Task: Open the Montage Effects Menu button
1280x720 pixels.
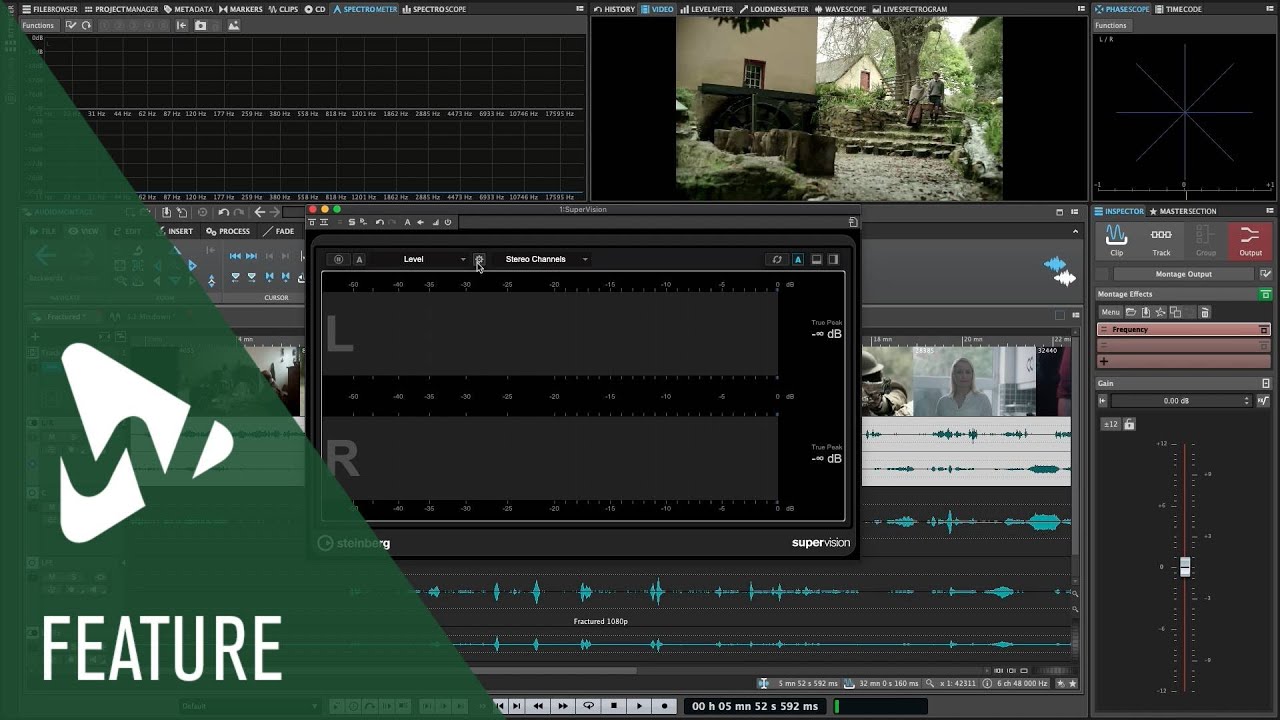Action: 1110,312
